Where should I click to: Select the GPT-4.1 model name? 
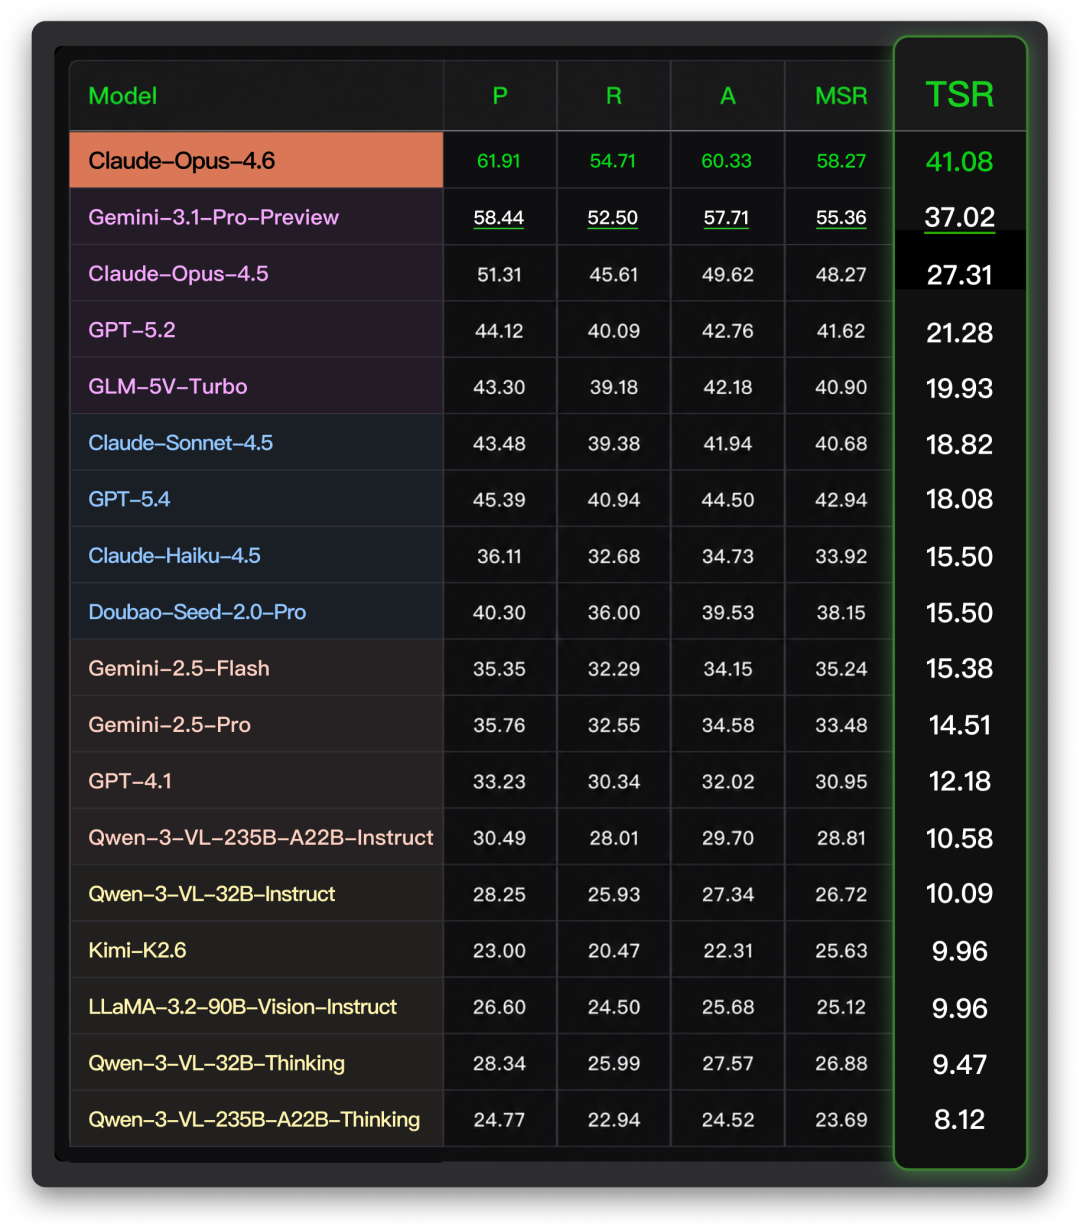pyautogui.click(x=130, y=781)
